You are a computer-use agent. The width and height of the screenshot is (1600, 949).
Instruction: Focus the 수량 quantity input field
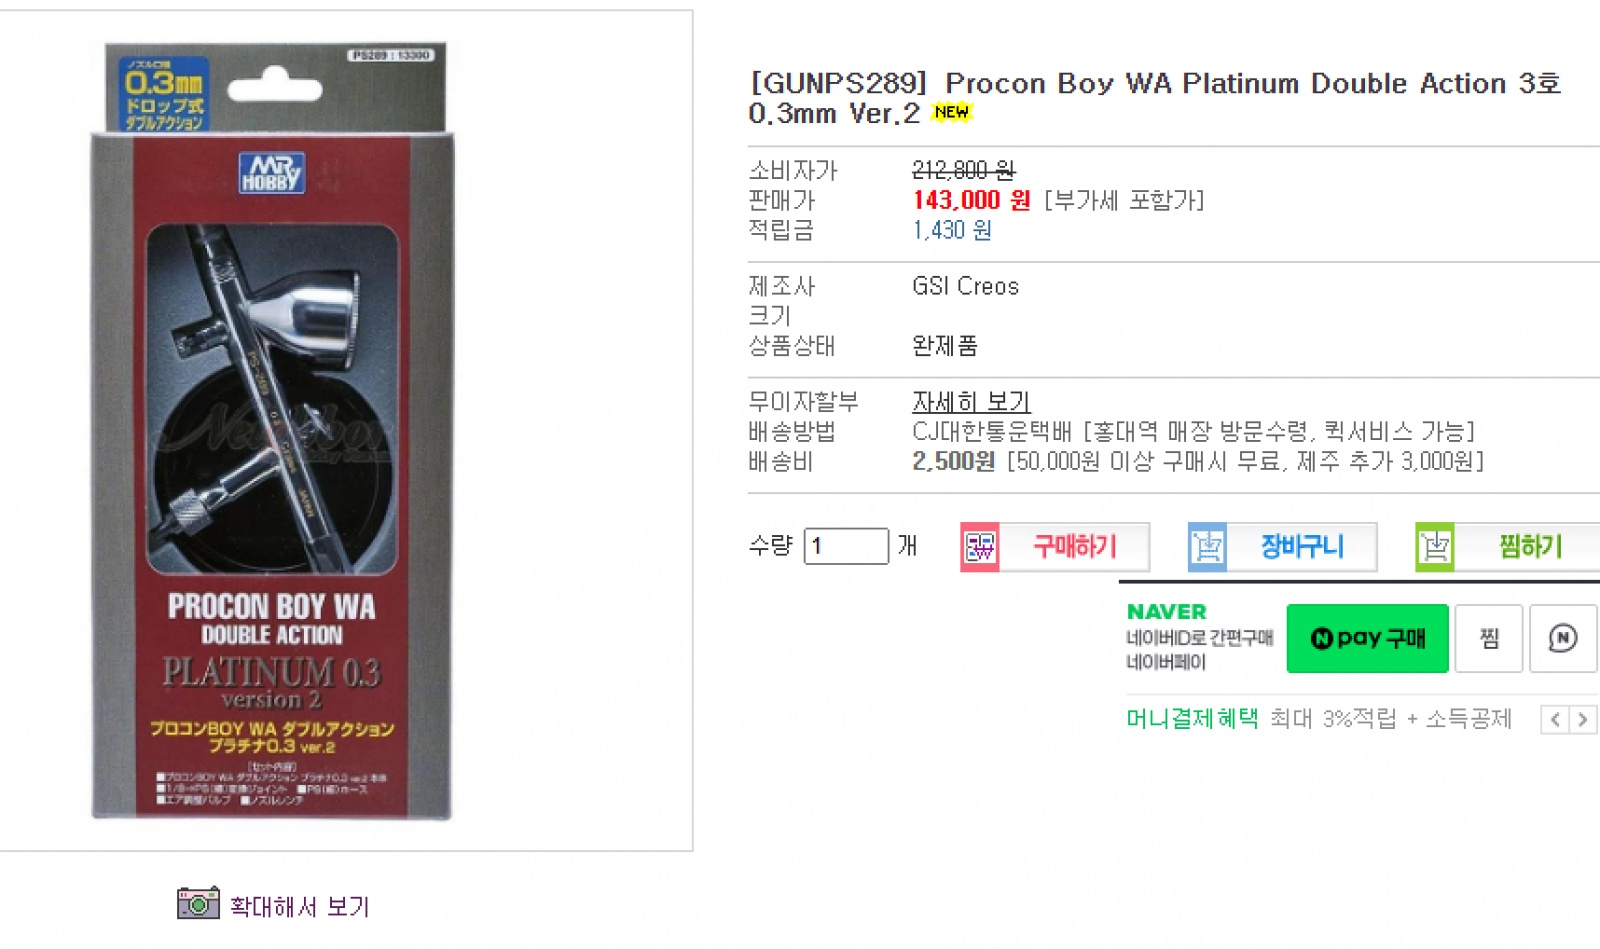click(846, 546)
